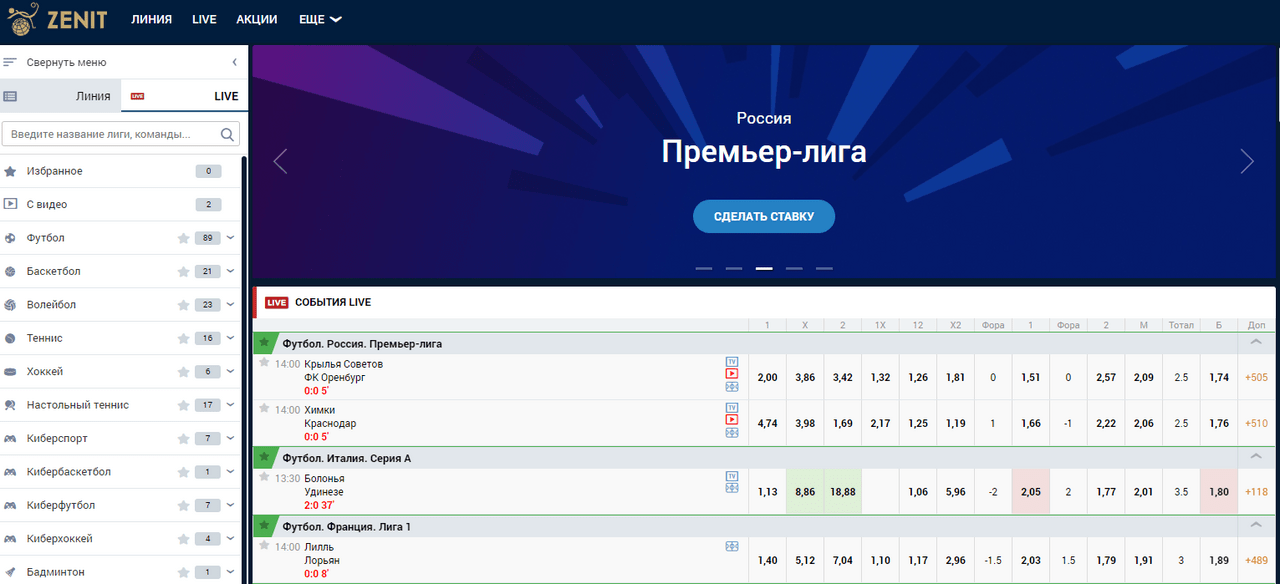Toggle the favorite star for Теннис in the sidebar
This screenshot has width=1280, height=584.
pyautogui.click(x=183, y=338)
